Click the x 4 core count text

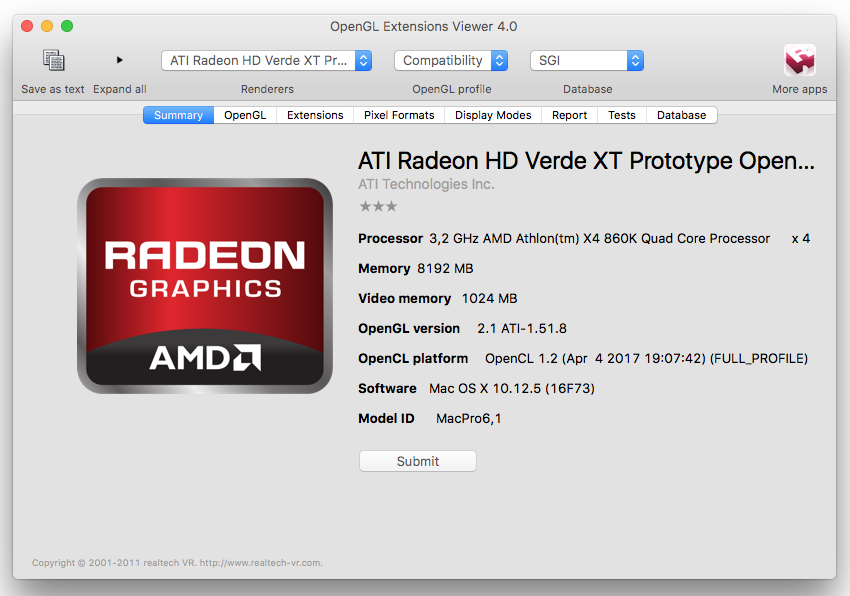[x=801, y=239]
